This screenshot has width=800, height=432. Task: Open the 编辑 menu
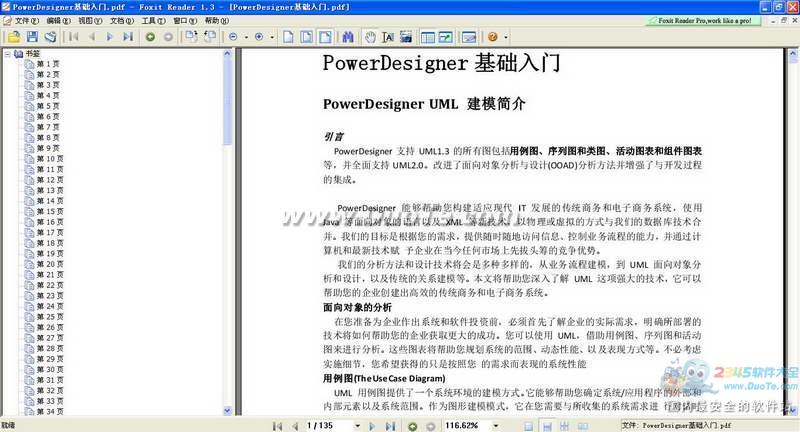pyautogui.click(x=59, y=21)
